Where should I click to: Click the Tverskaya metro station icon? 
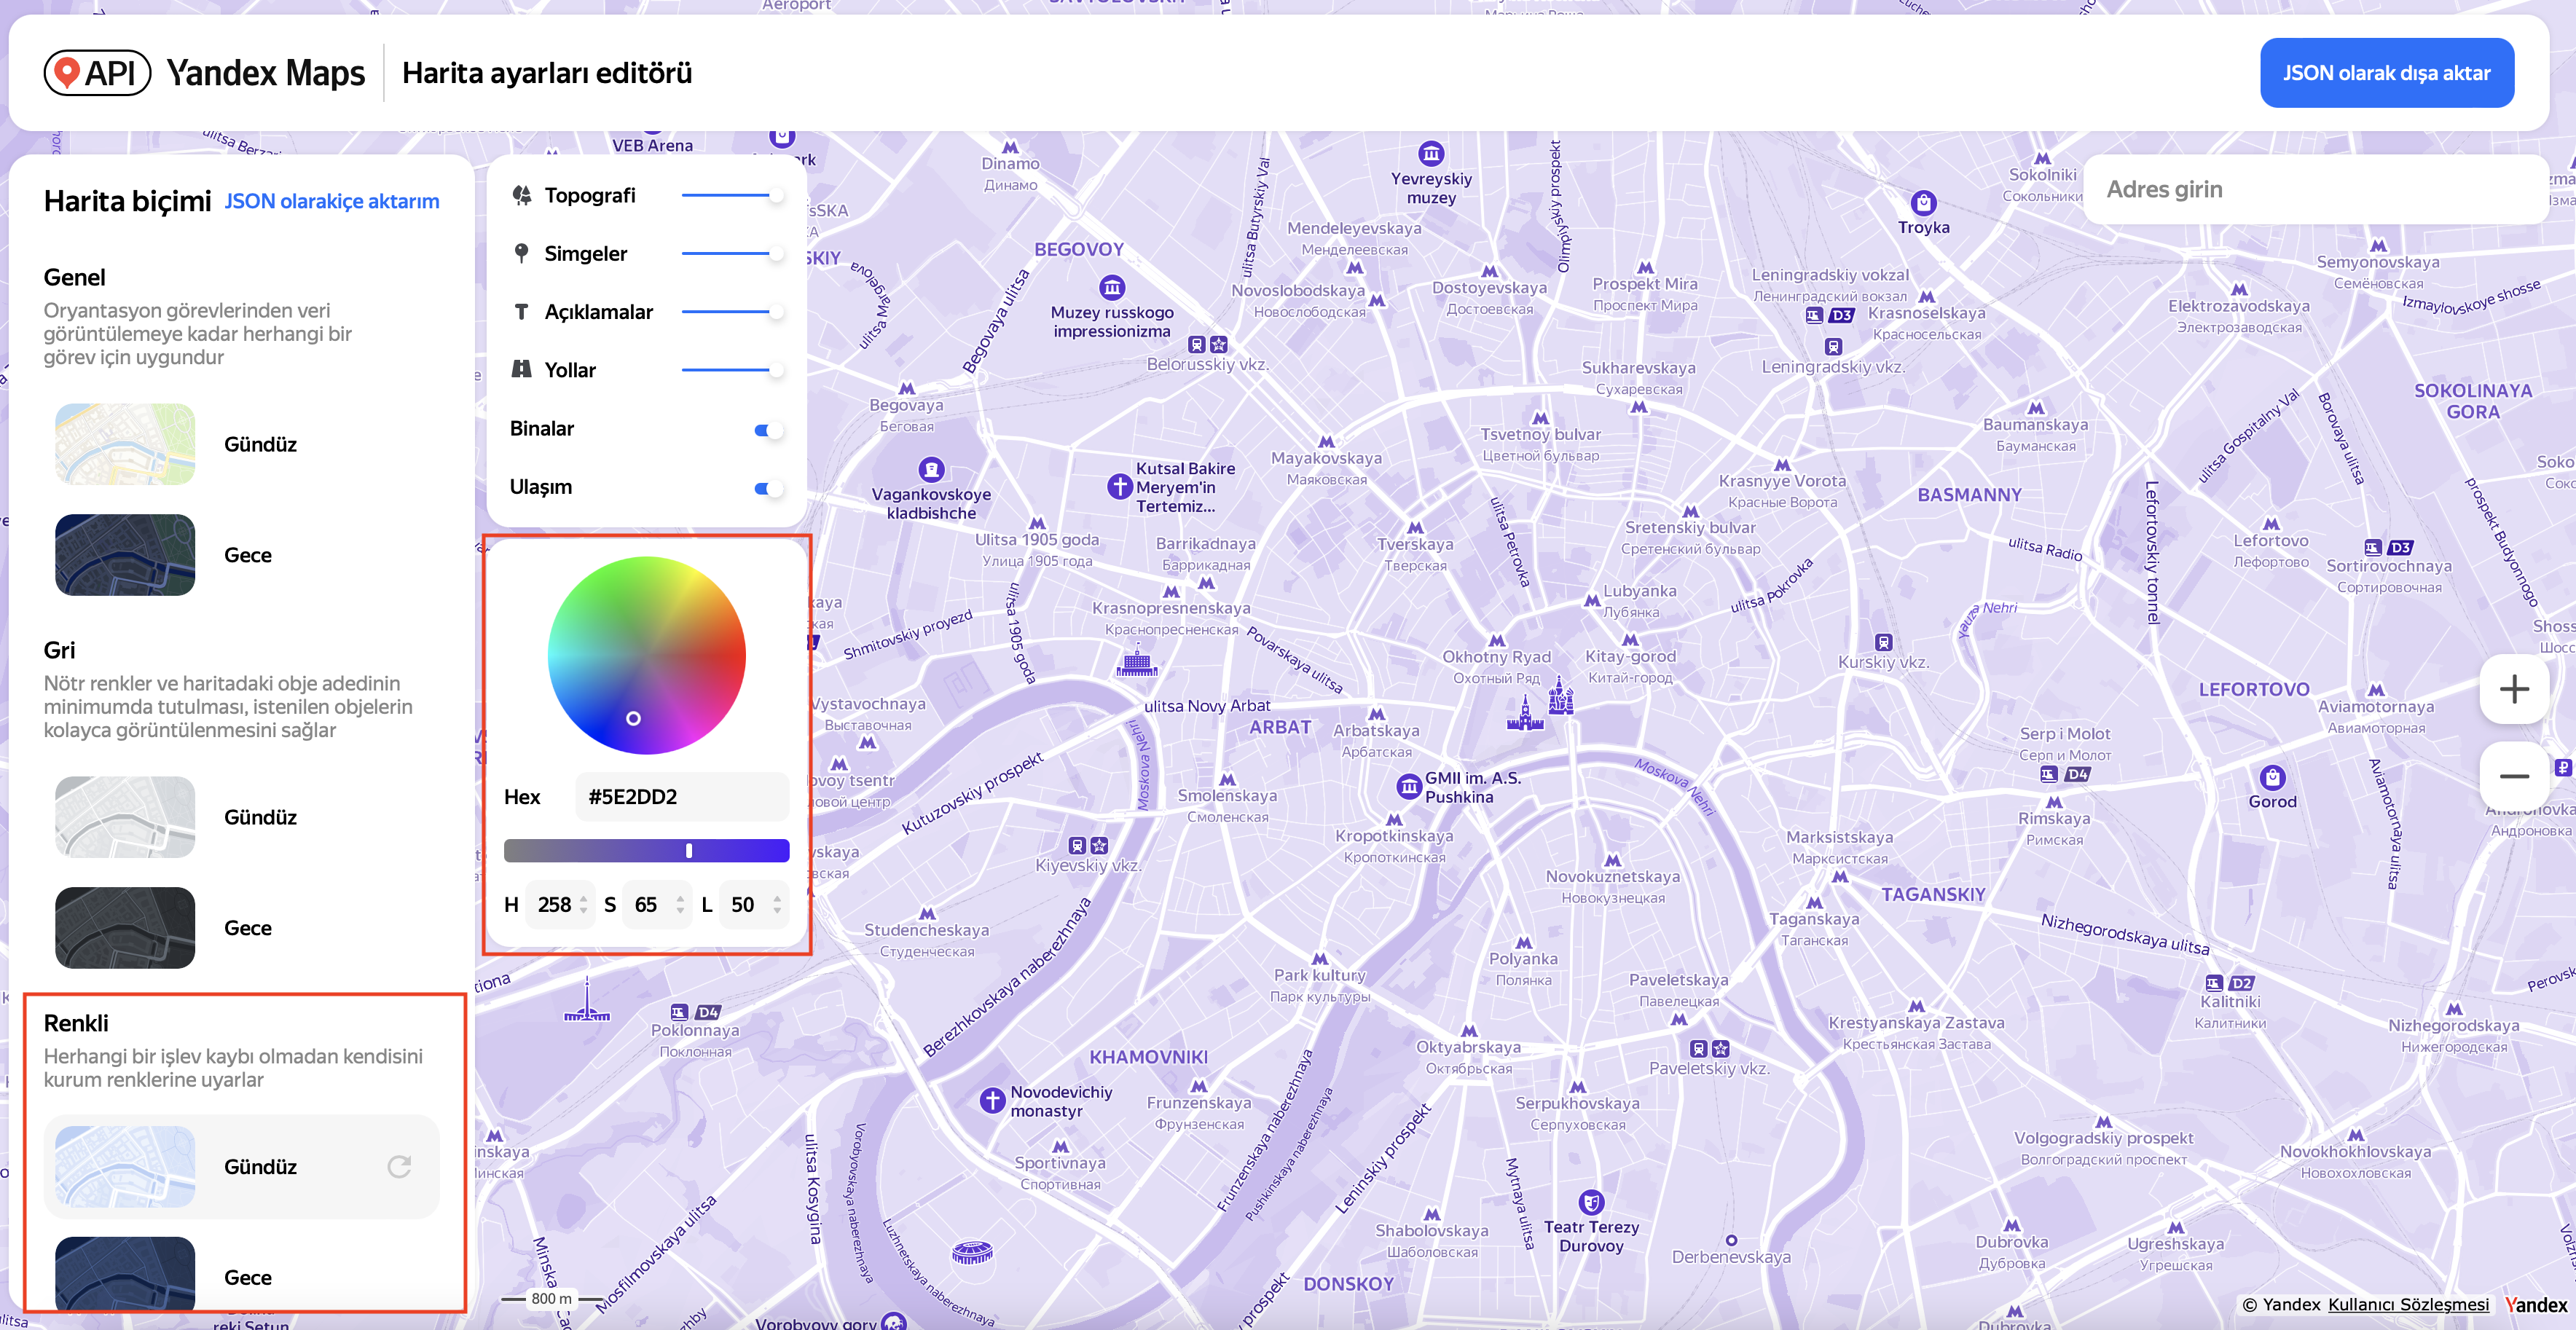pos(1415,527)
